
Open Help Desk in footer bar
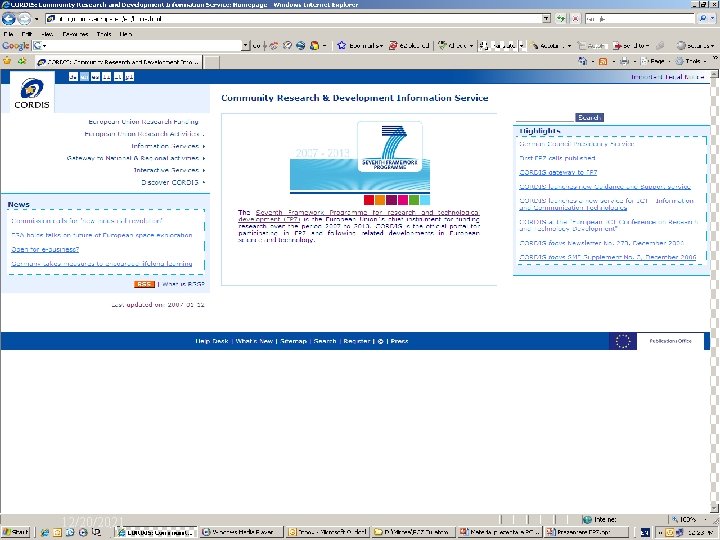click(x=212, y=341)
